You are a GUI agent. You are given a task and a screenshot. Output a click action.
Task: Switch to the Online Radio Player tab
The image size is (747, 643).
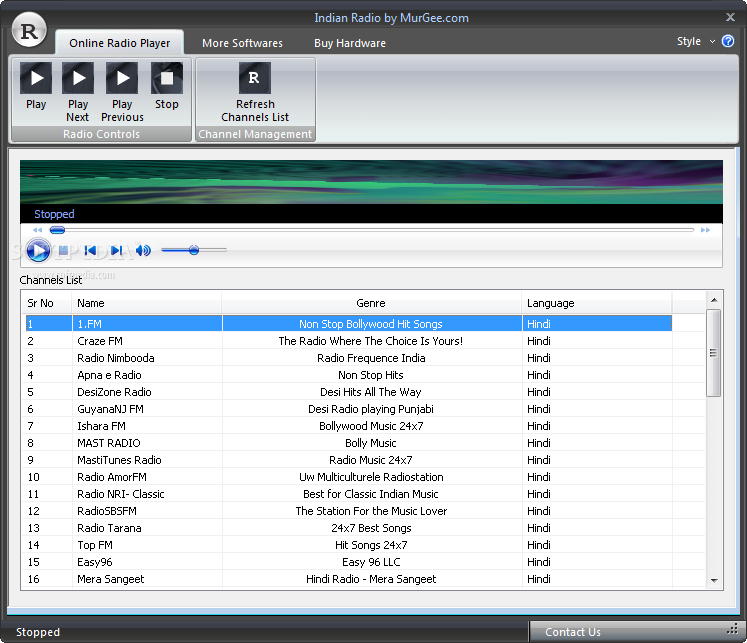tap(120, 43)
